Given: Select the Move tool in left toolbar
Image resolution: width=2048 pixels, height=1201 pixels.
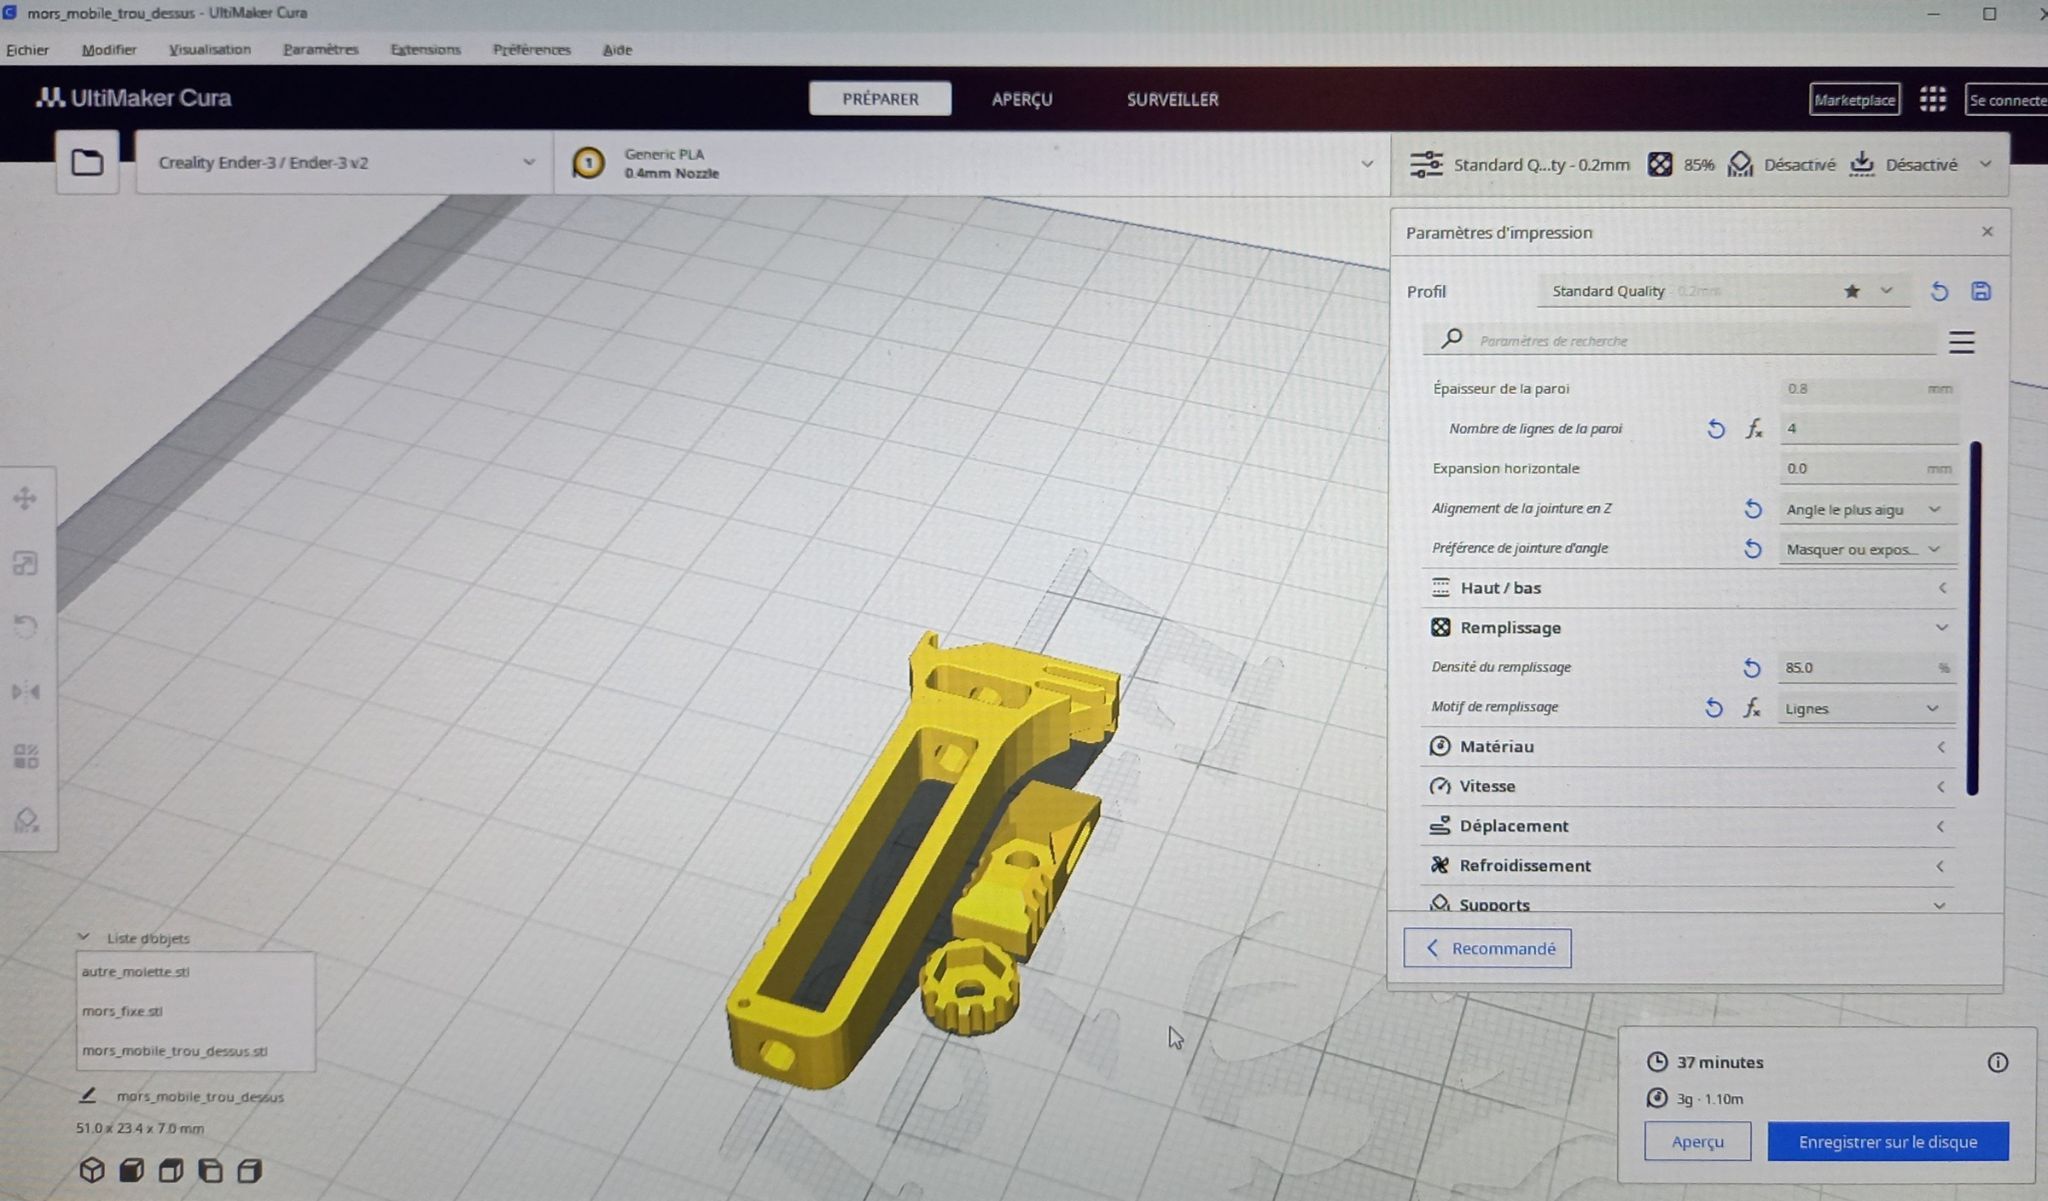Looking at the screenshot, I should click(x=25, y=498).
